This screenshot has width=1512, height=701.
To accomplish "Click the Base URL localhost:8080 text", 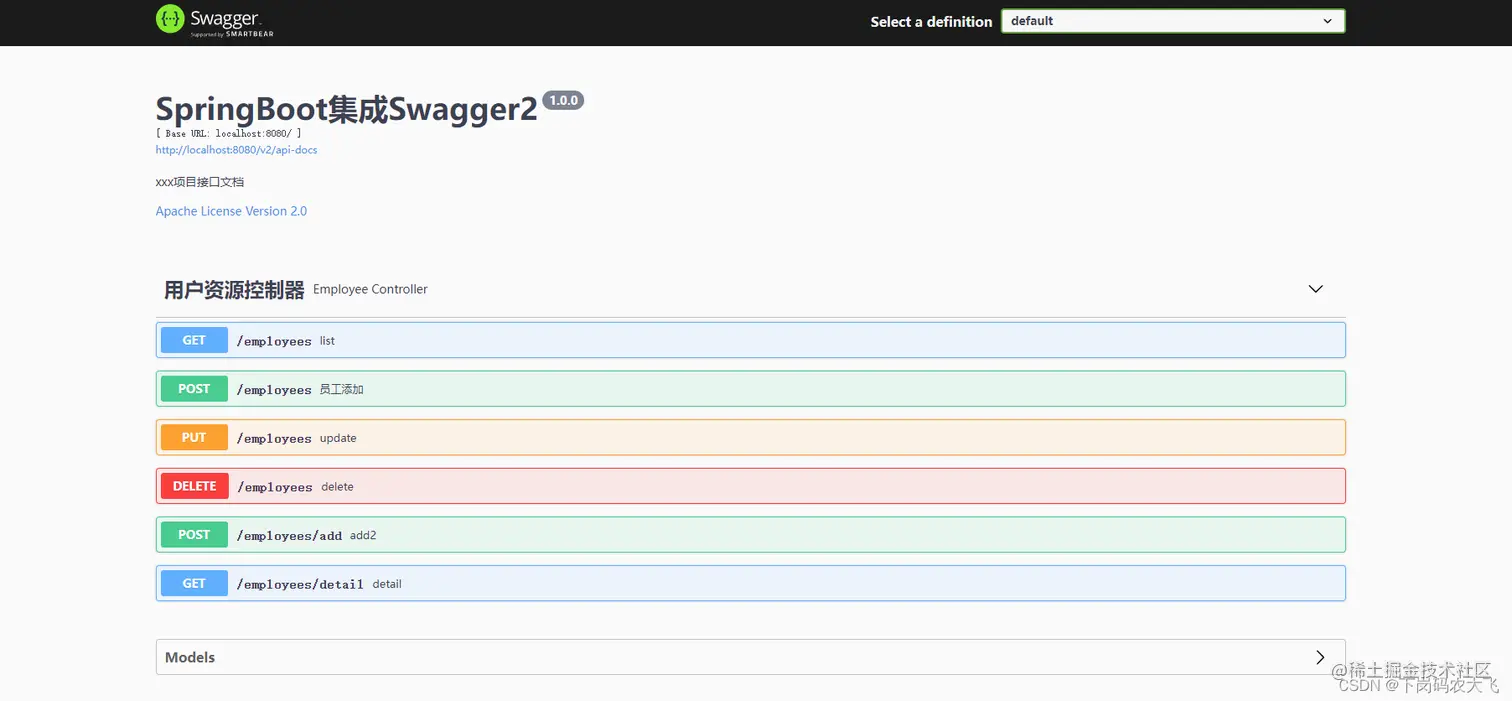I will (x=228, y=133).
